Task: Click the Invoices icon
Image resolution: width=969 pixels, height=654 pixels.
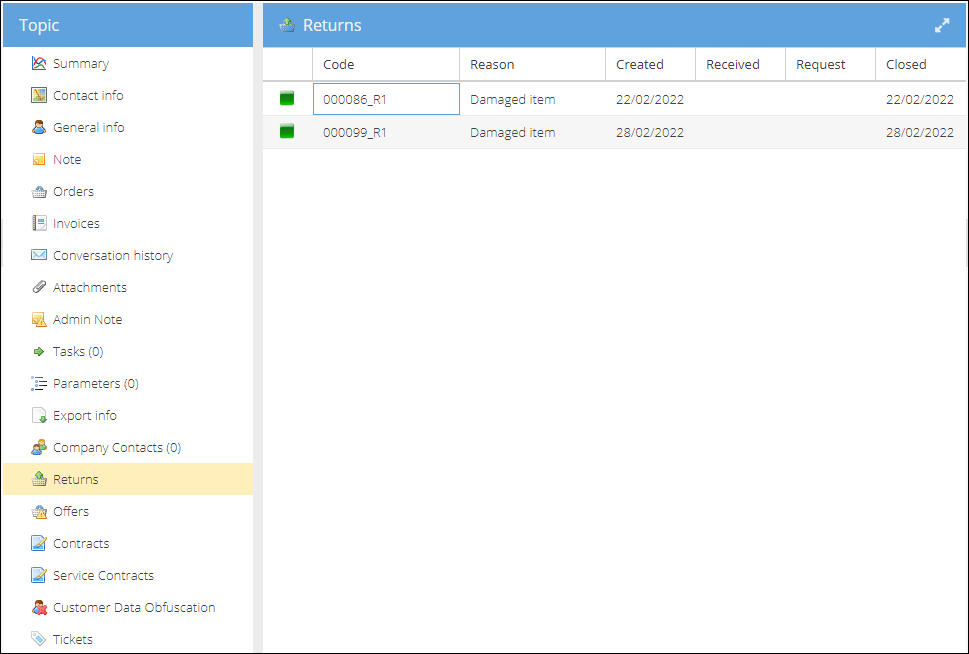Action: [39, 224]
